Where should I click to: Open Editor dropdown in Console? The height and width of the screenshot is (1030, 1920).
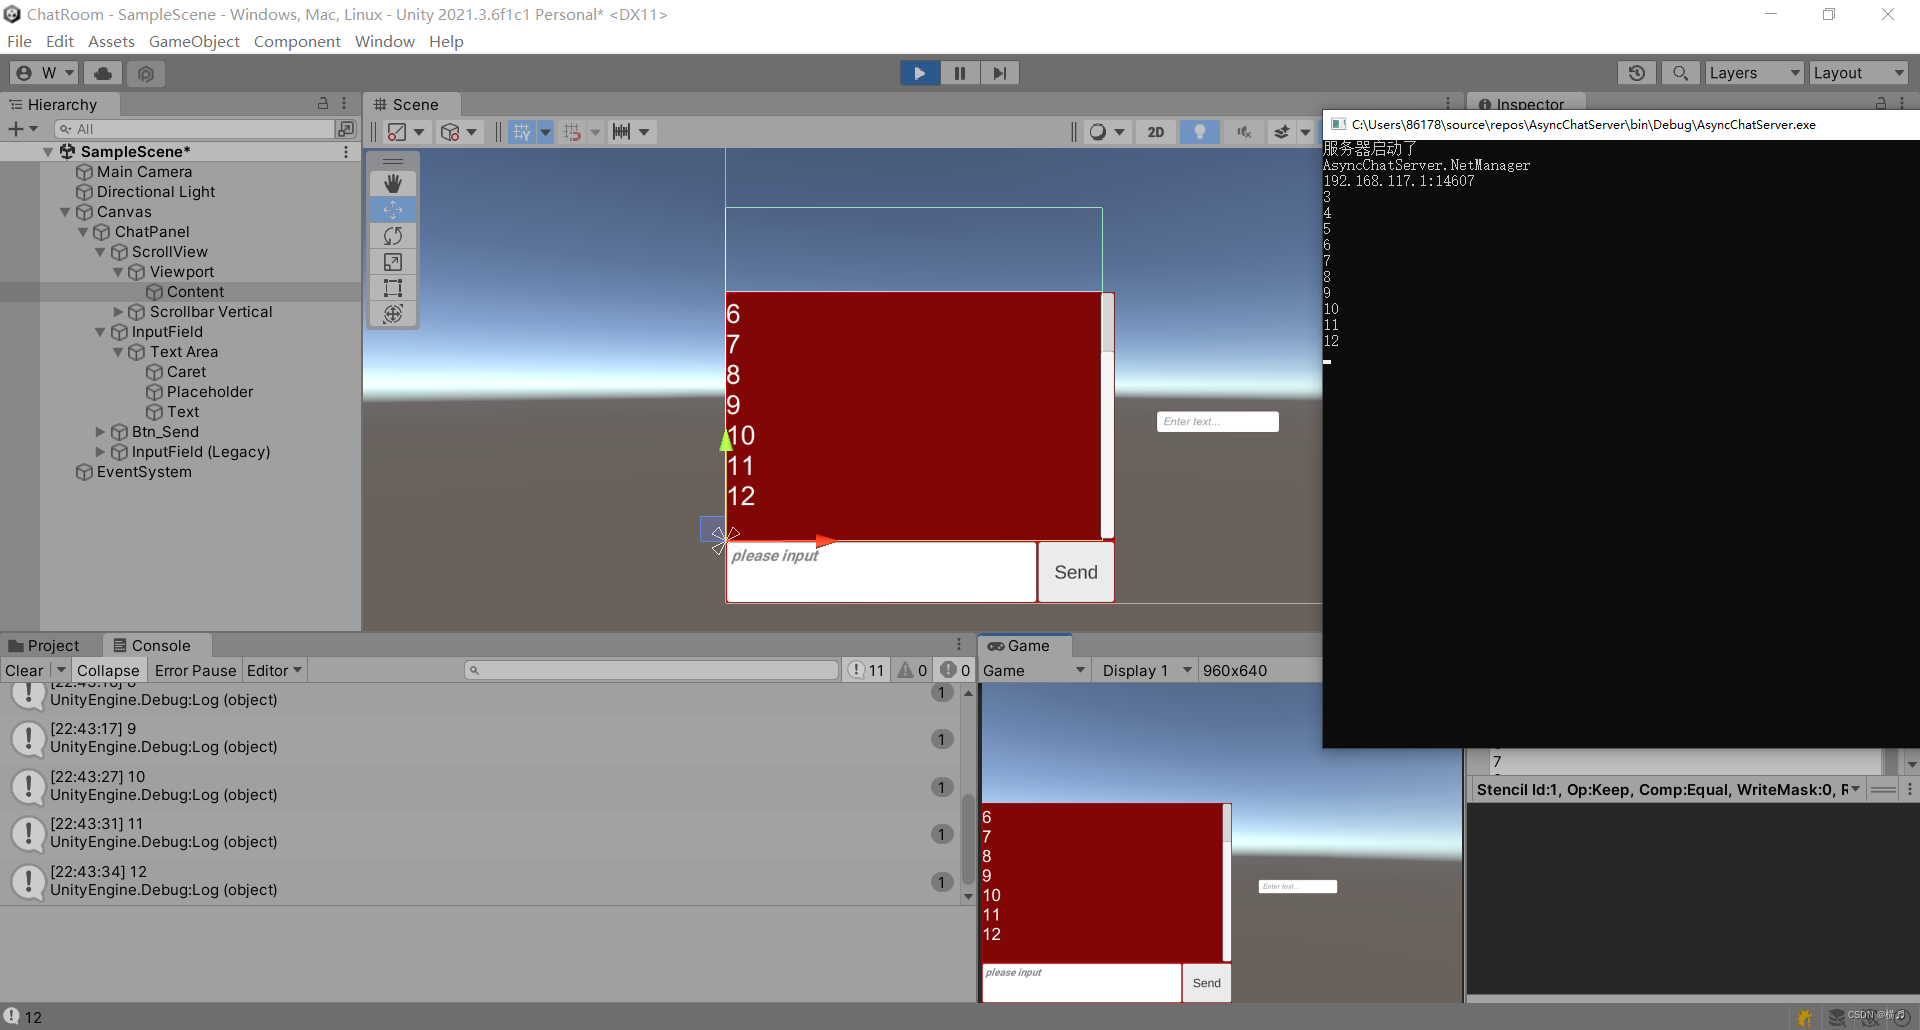273,671
